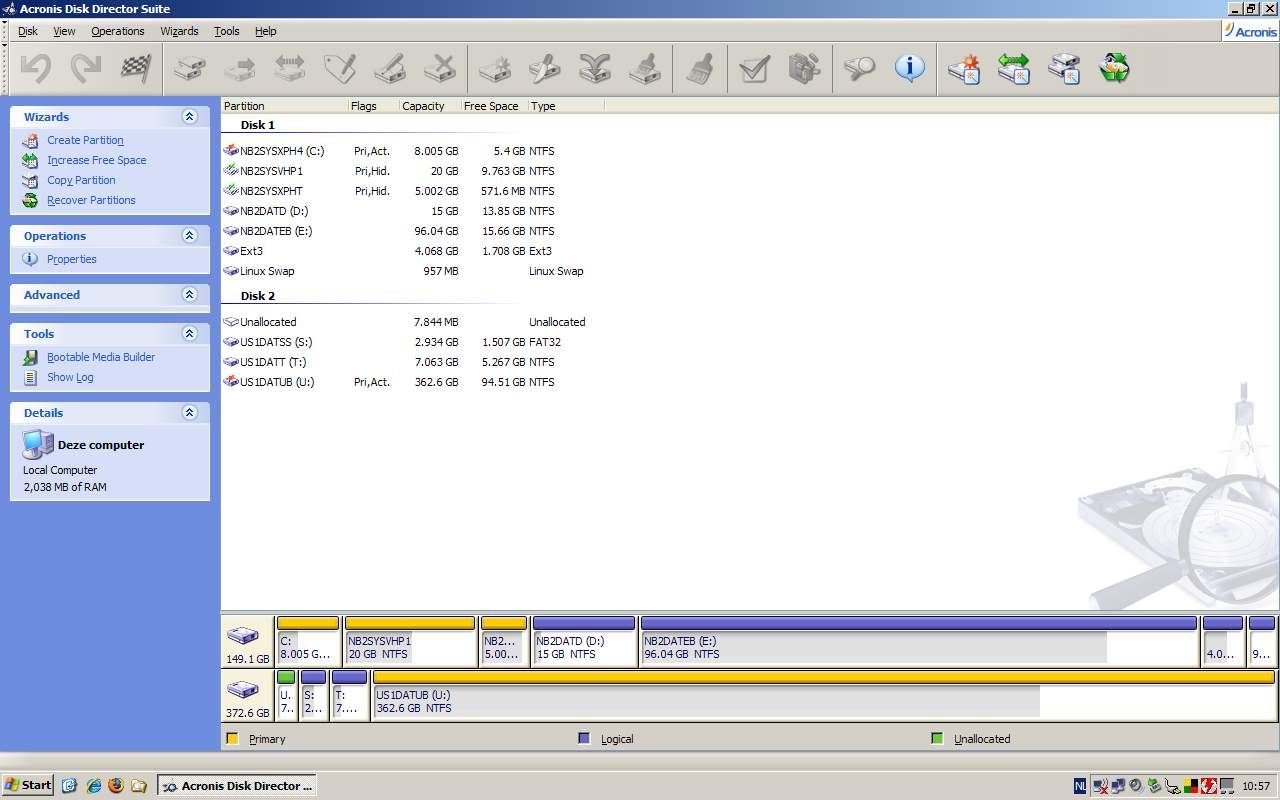
Task: Click Copy Partition wizard icon in toolbar
Action: tap(1064, 68)
